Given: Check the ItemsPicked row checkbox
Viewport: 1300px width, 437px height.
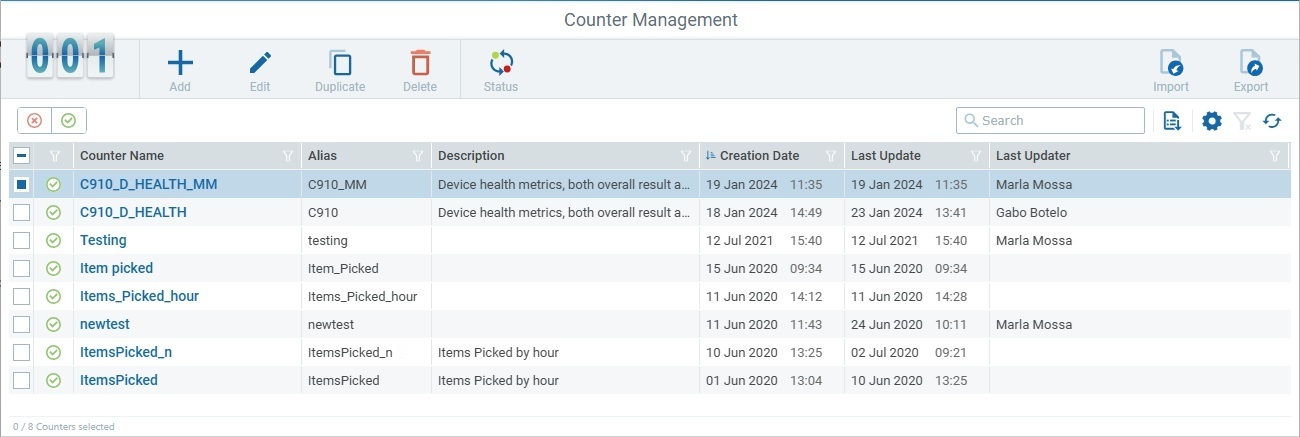Looking at the screenshot, I should (22, 380).
